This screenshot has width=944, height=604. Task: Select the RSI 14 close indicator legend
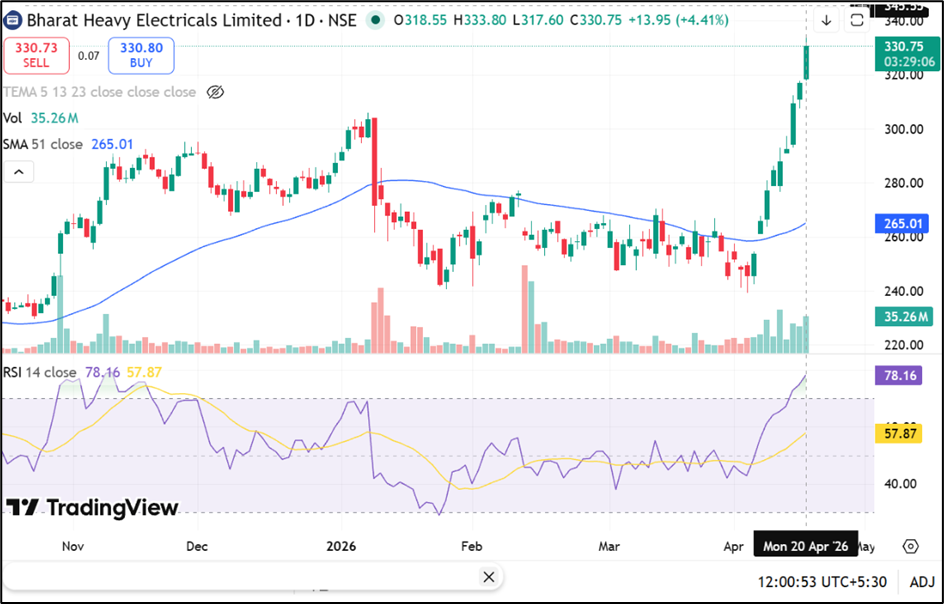click(x=40, y=372)
